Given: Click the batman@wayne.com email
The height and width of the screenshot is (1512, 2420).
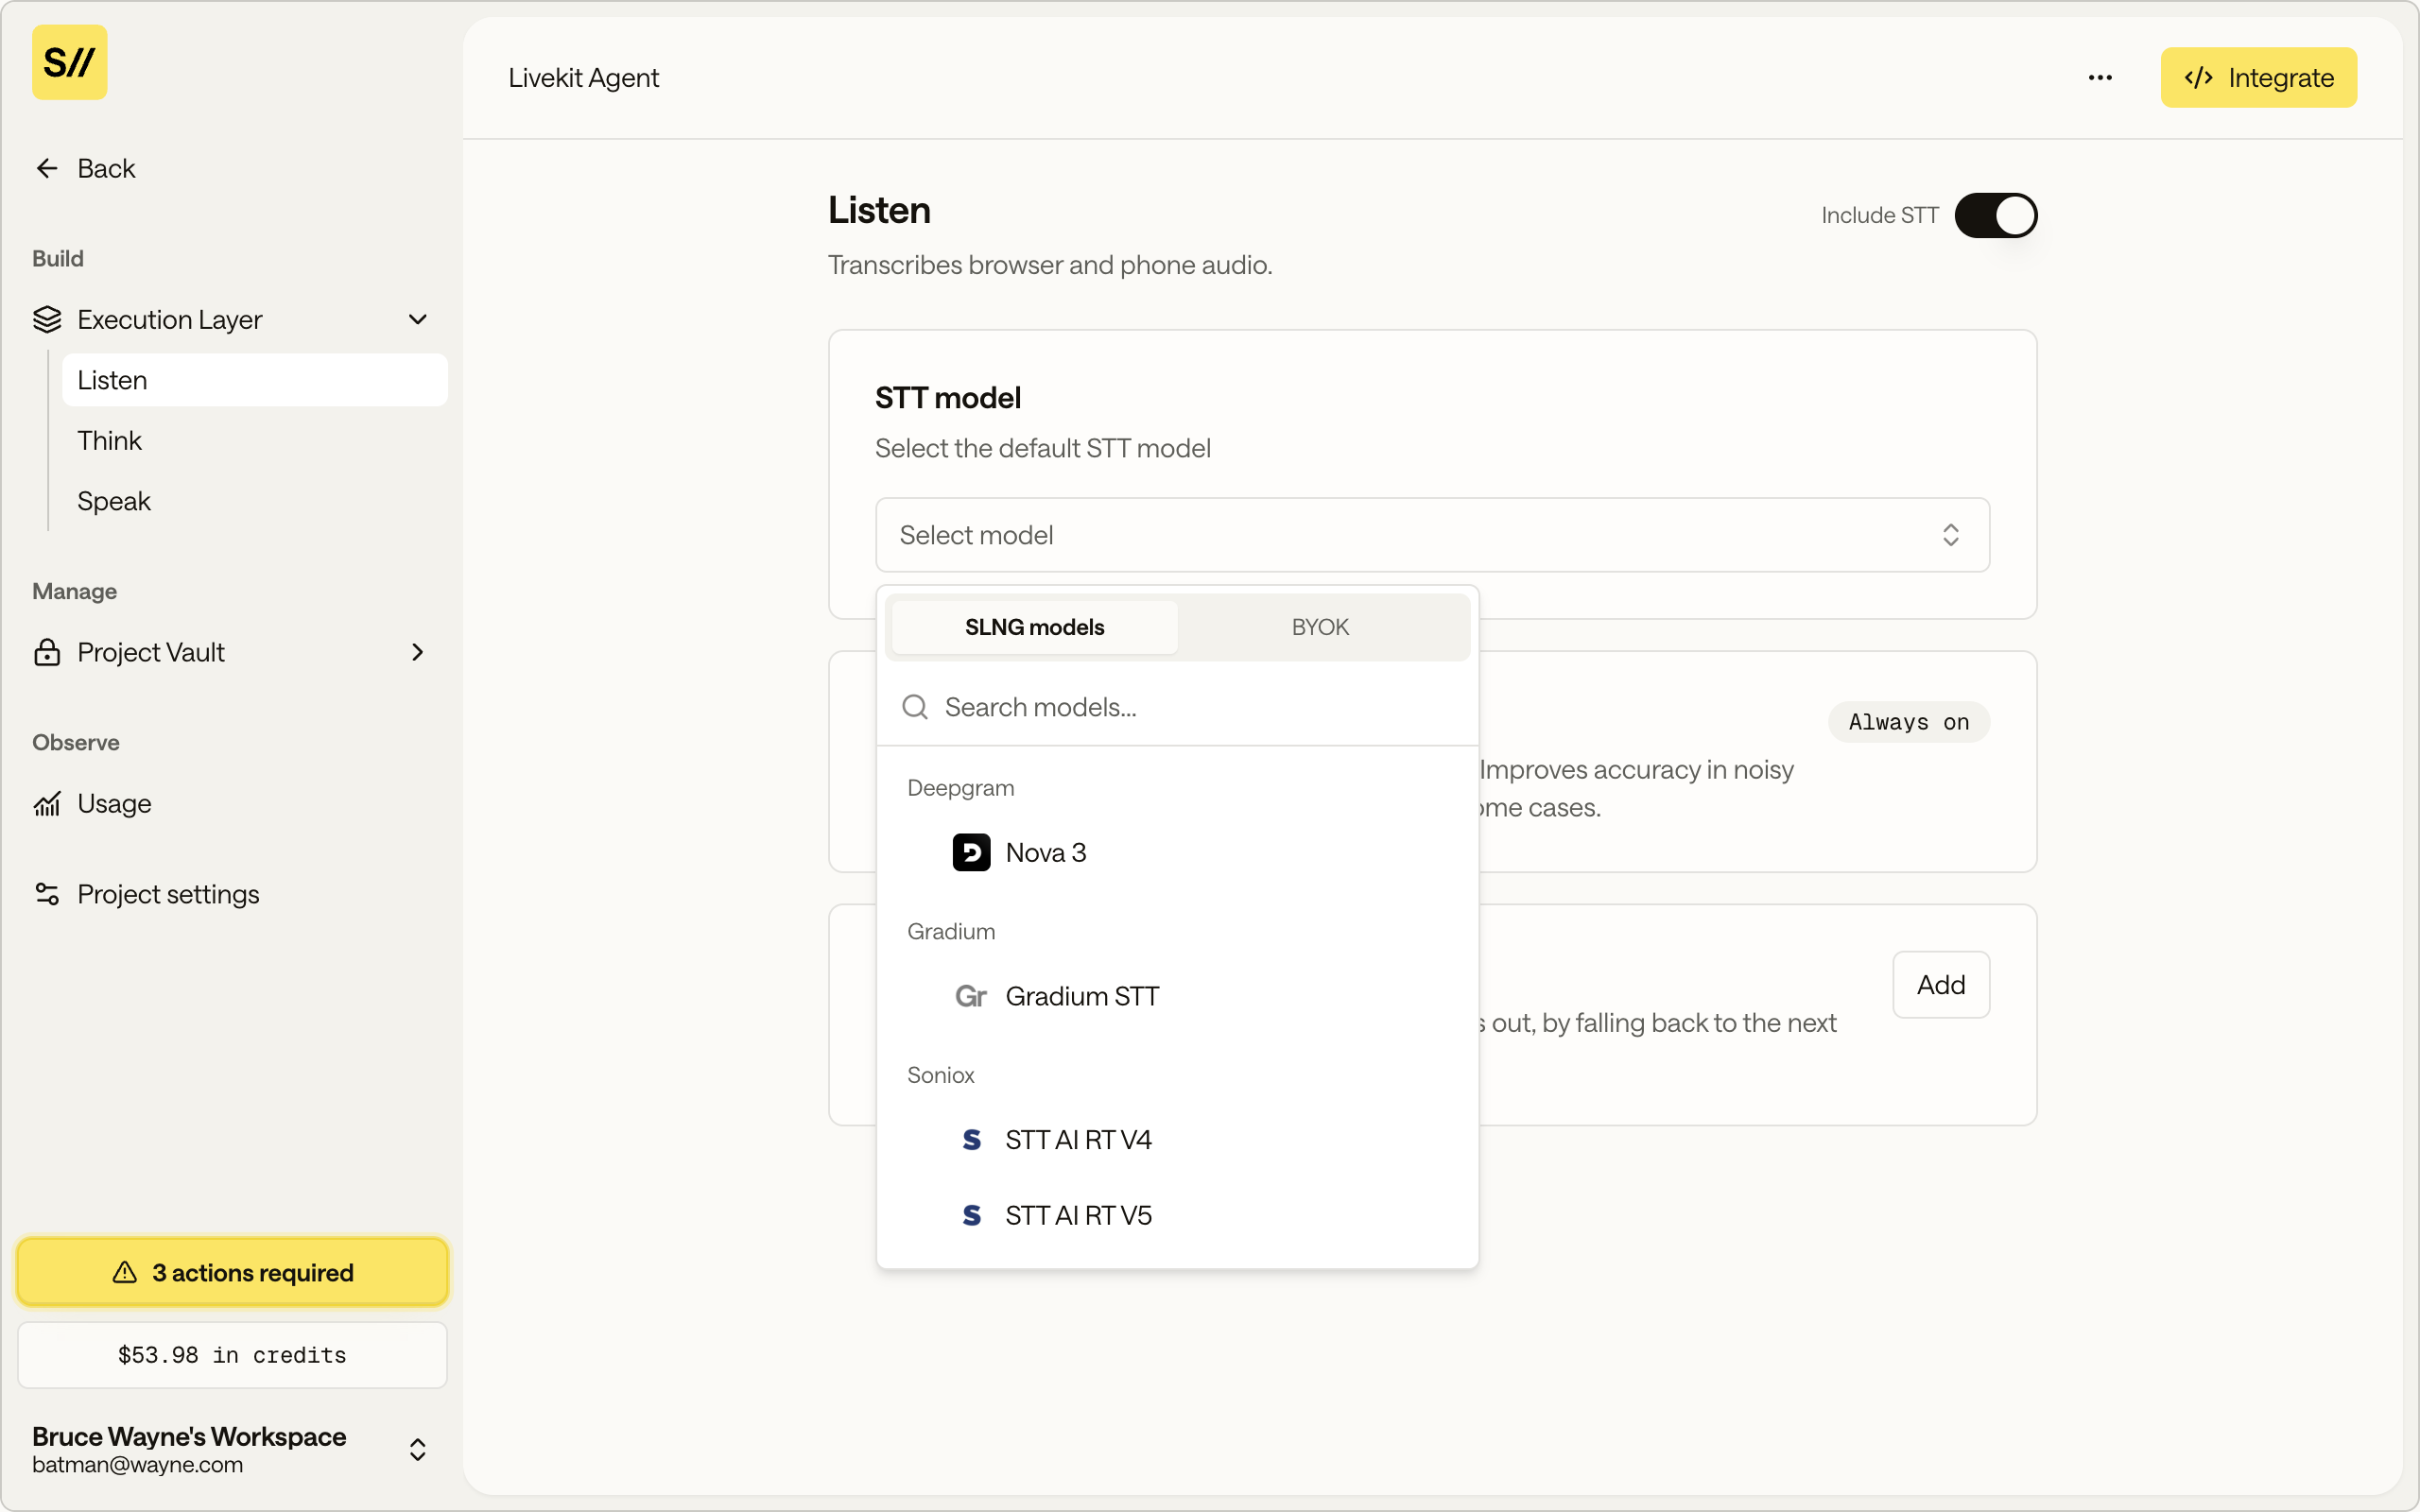Looking at the screenshot, I should pos(137,1464).
